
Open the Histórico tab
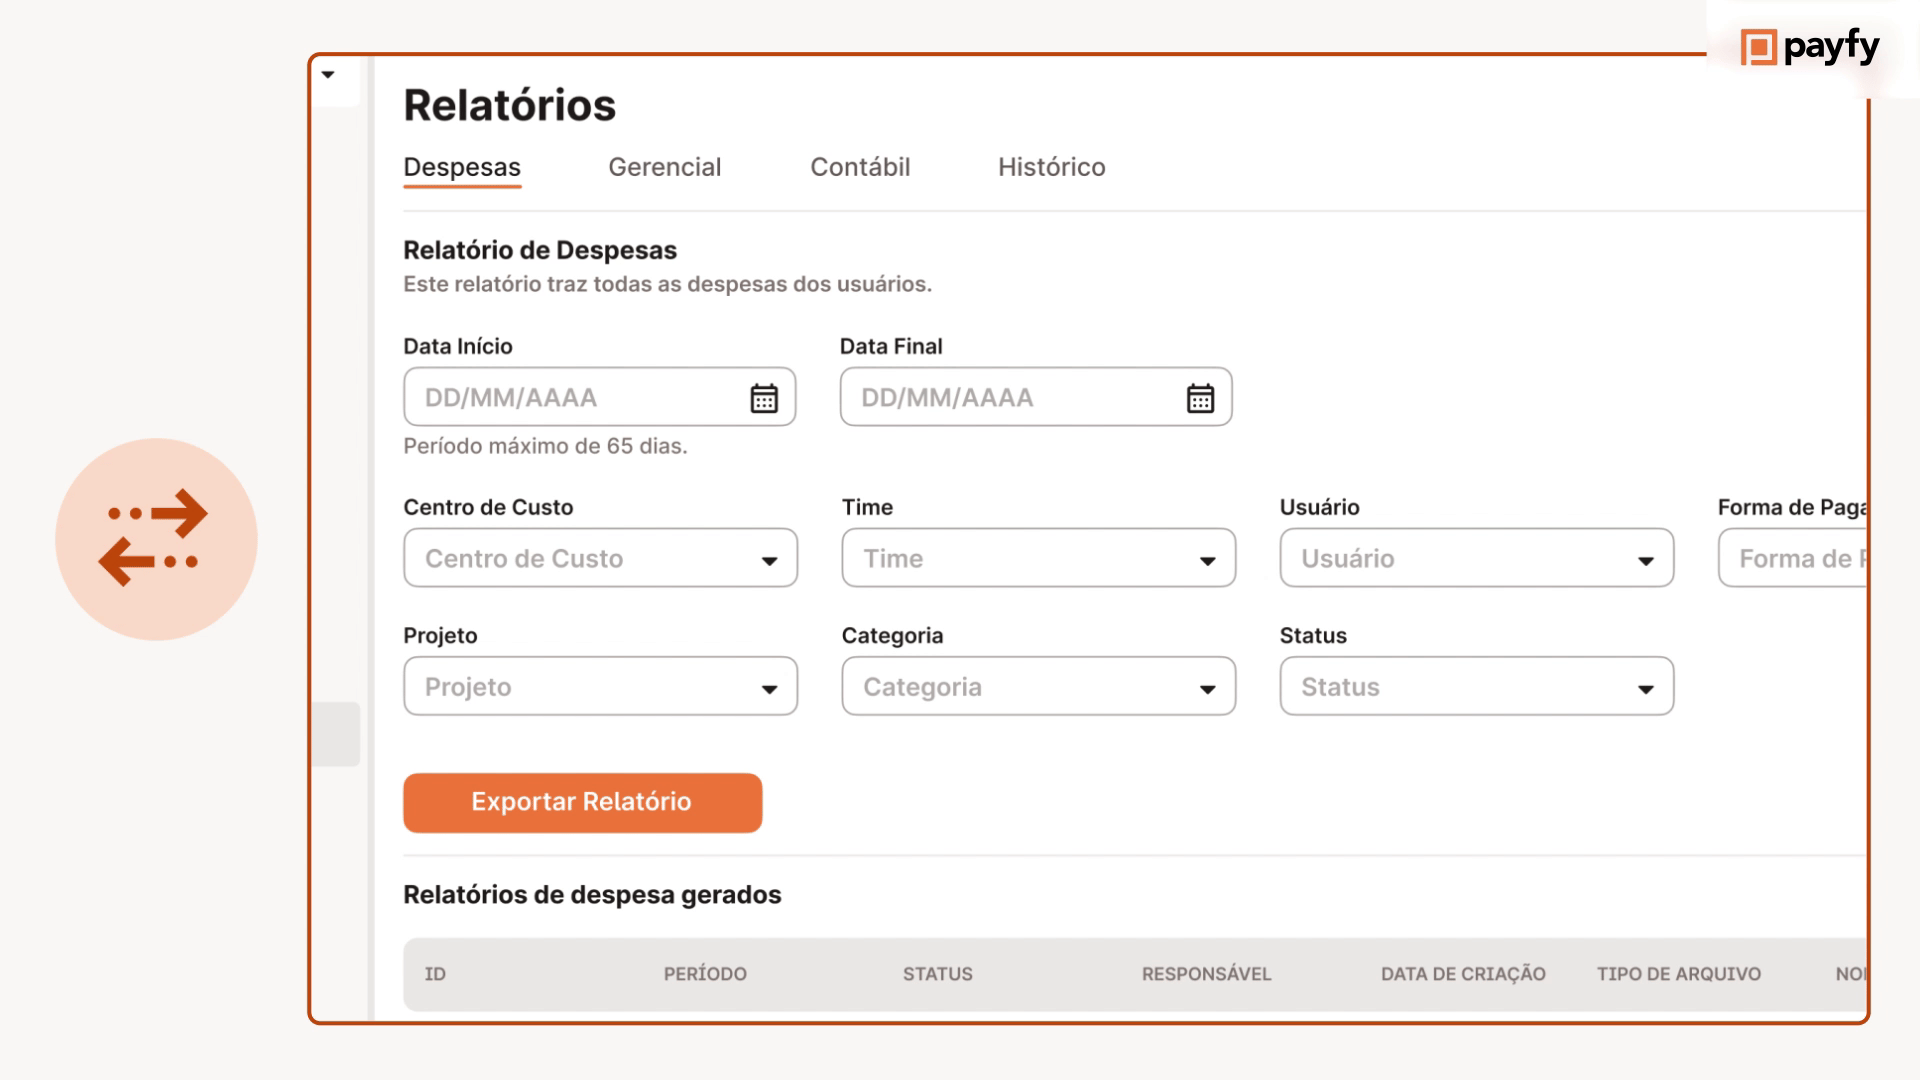[x=1051, y=167]
